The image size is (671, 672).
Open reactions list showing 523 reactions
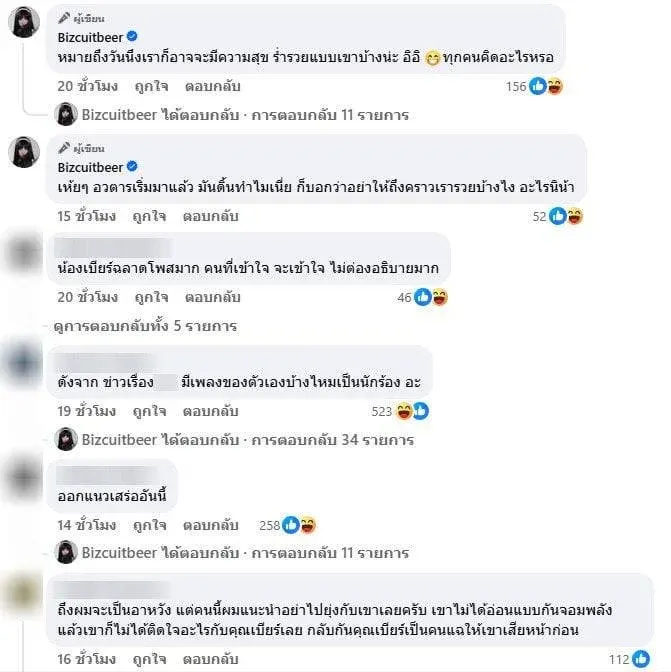click(400, 411)
